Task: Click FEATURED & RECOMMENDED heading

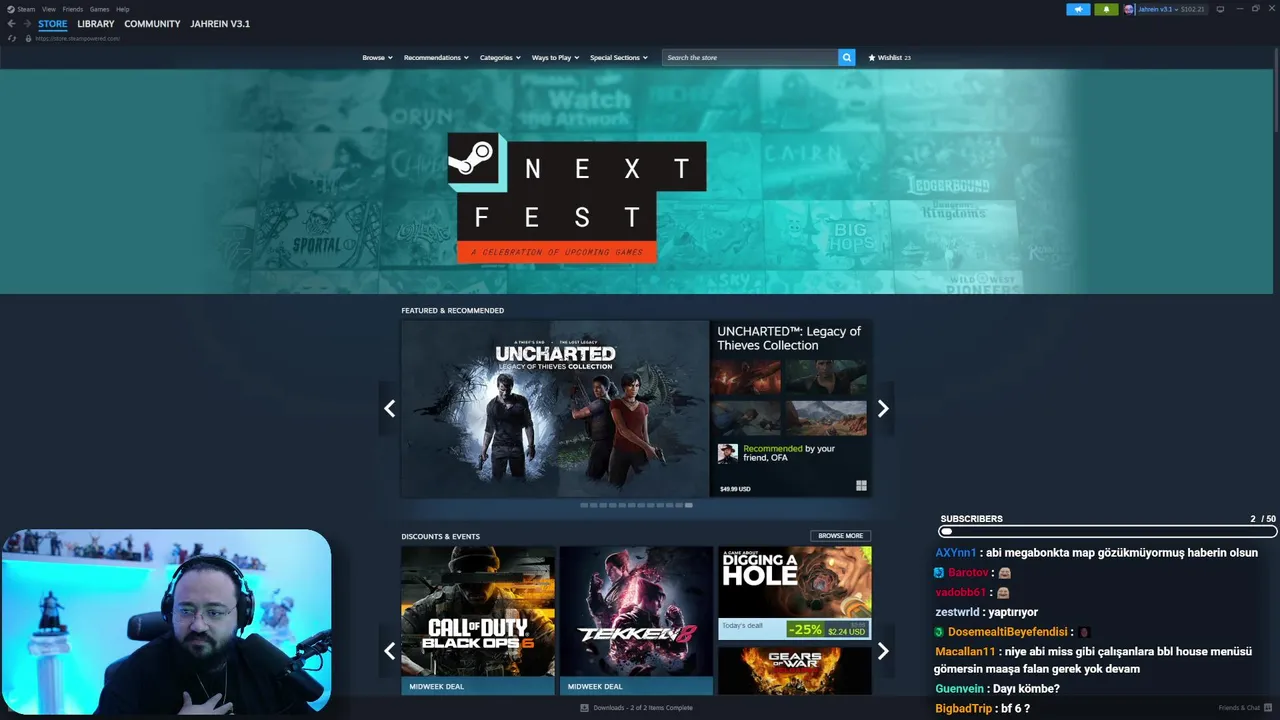Action: (x=452, y=311)
